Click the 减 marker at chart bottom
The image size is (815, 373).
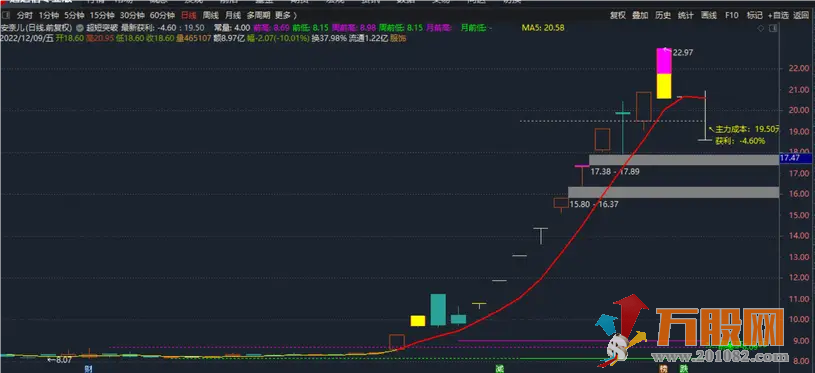coord(499,368)
